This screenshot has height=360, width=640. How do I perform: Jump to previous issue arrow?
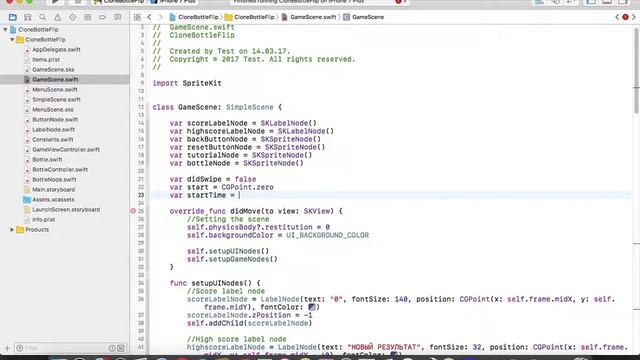coord(617,17)
